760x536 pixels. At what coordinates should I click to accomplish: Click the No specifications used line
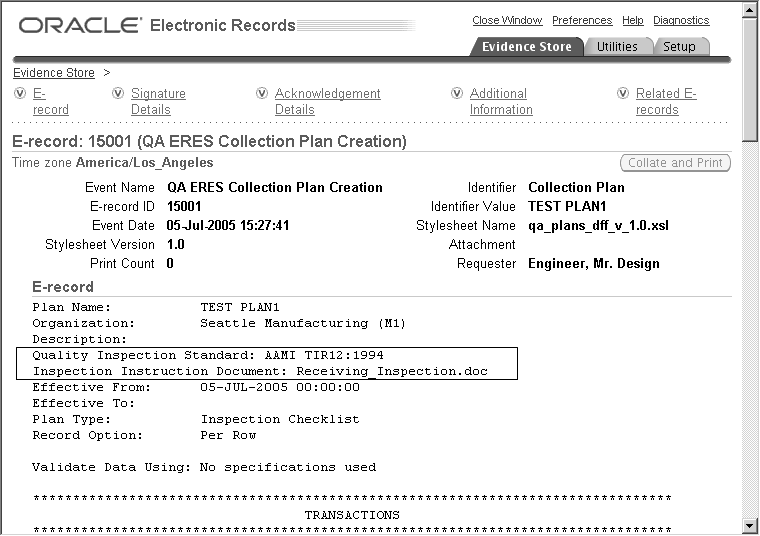pos(204,467)
